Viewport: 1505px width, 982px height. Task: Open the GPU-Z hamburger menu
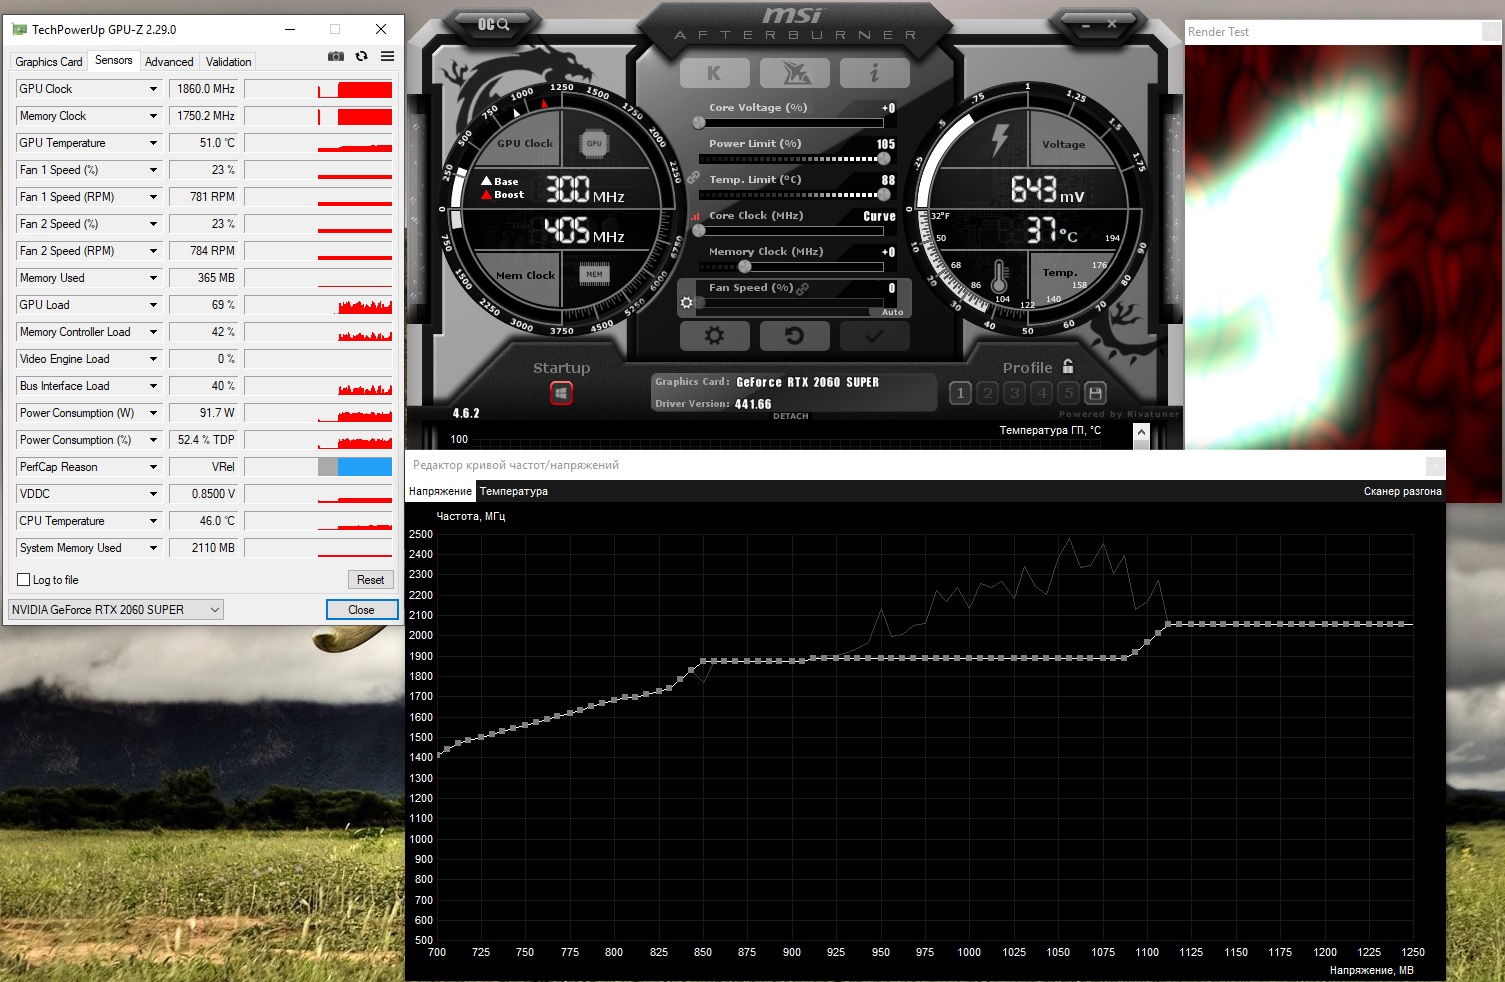point(387,57)
